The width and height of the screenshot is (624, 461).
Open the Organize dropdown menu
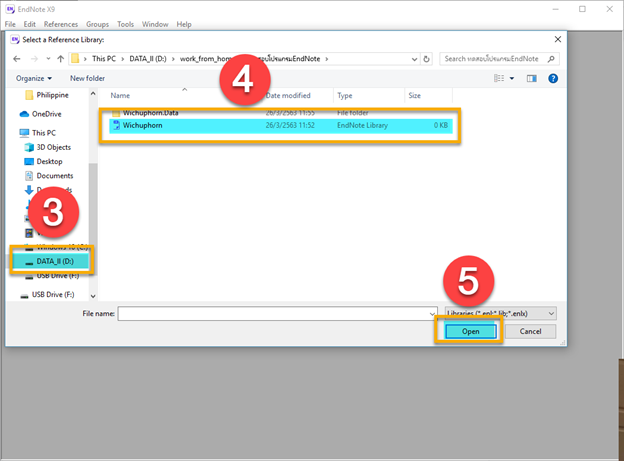pyautogui.click(x=35, y=78)
